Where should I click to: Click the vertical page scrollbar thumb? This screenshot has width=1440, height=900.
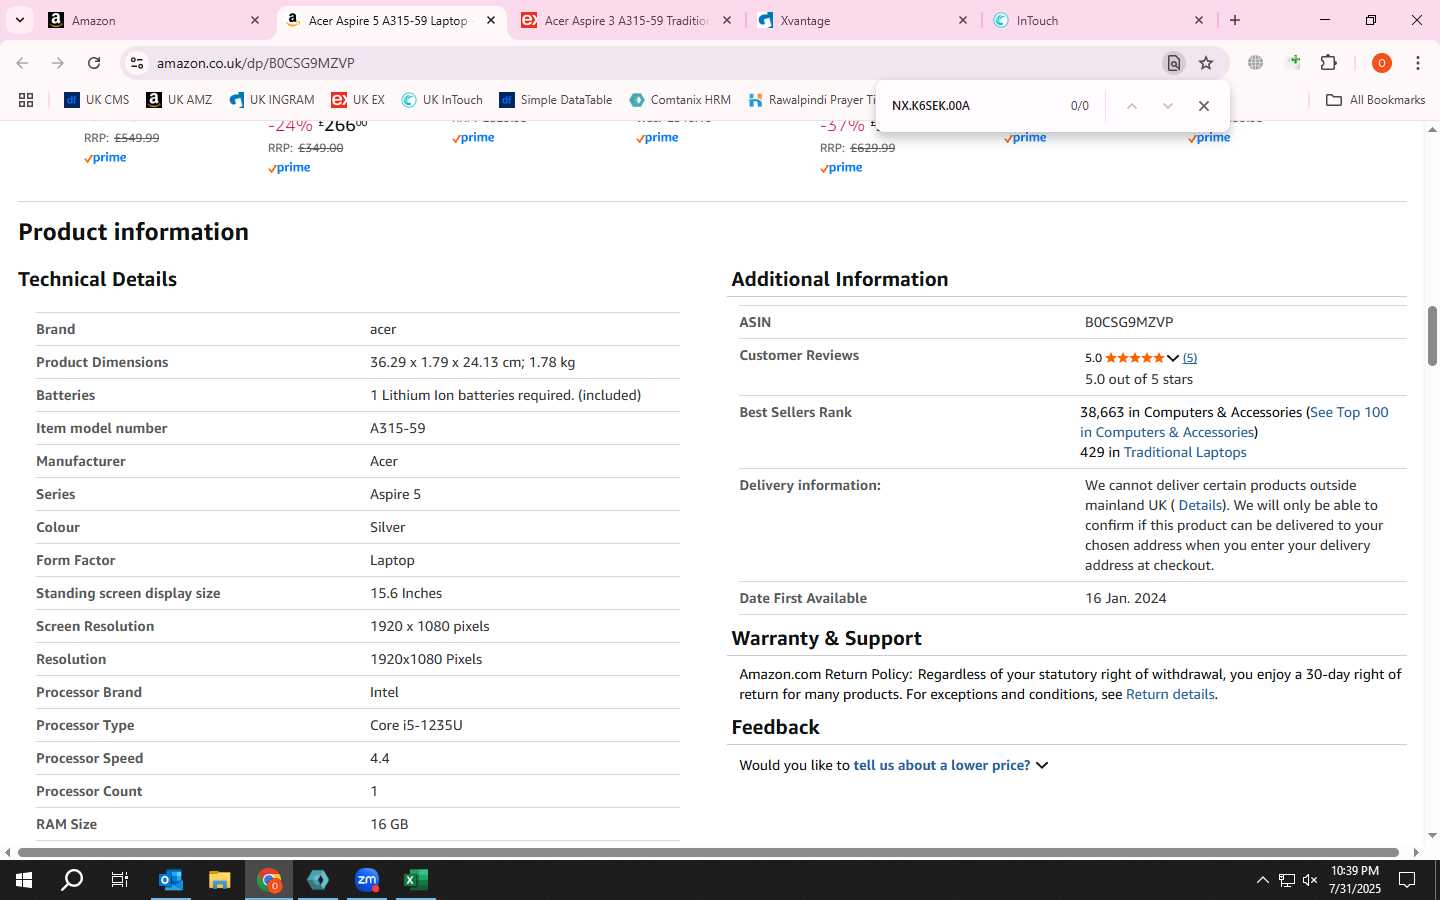point(1432,336)
